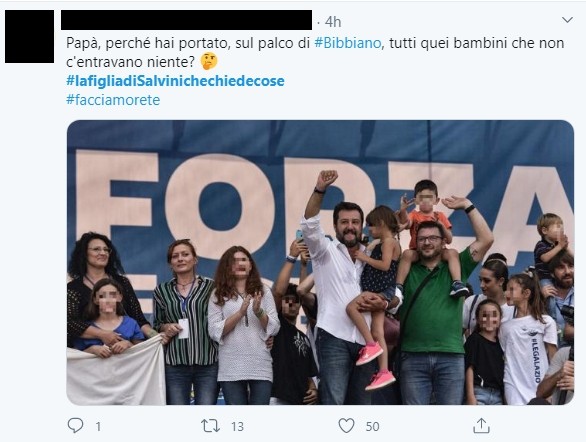Click the raised fist in the photo
The width and height of the screenshot is (586, 442).
click(x=327, y=179)
